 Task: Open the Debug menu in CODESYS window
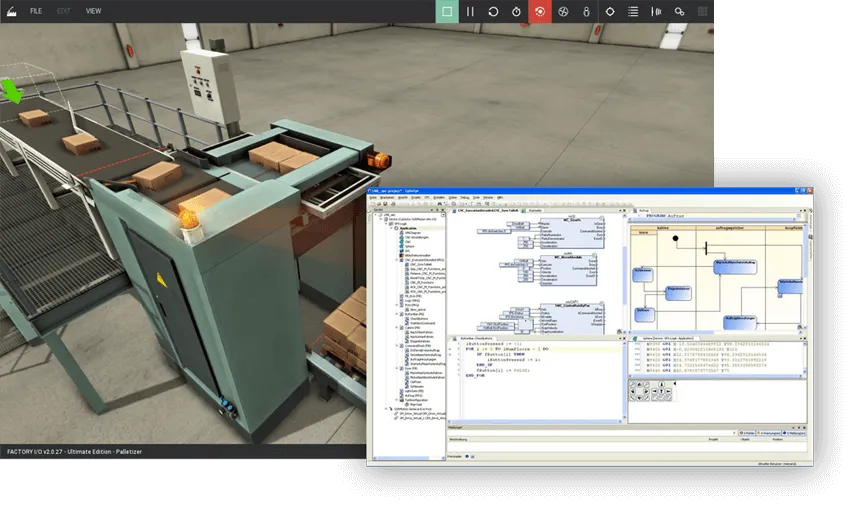pos(465,198)
